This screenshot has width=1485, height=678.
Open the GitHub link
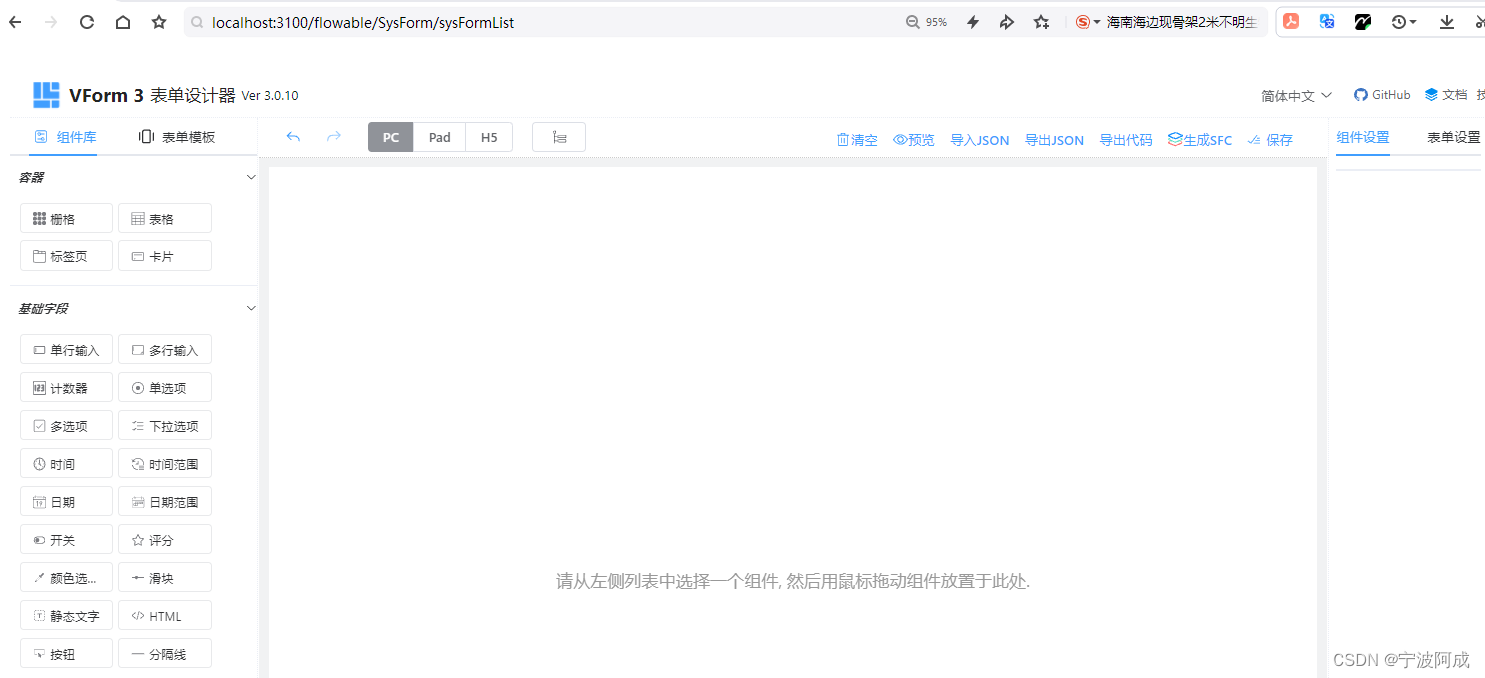click(x=1382, y=94)
